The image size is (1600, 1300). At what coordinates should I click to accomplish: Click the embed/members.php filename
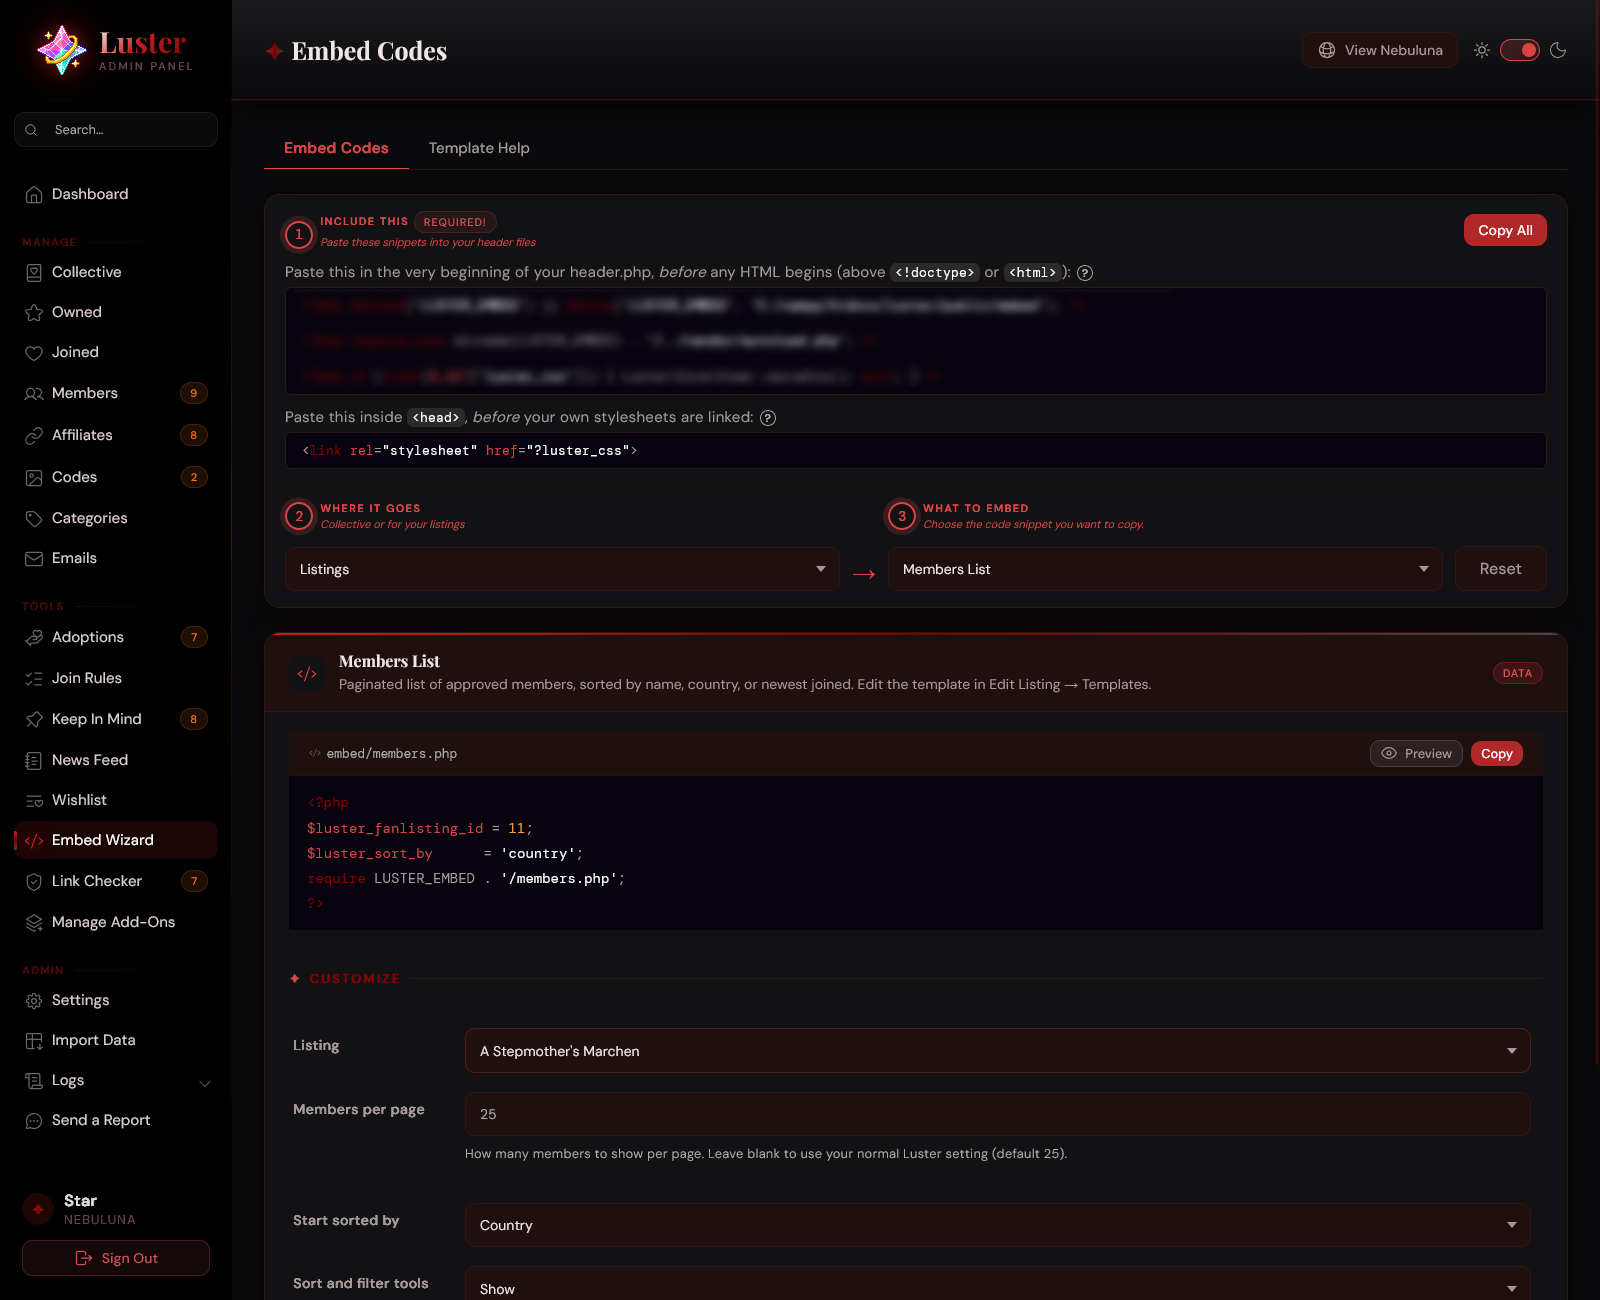tap(391, 754)
